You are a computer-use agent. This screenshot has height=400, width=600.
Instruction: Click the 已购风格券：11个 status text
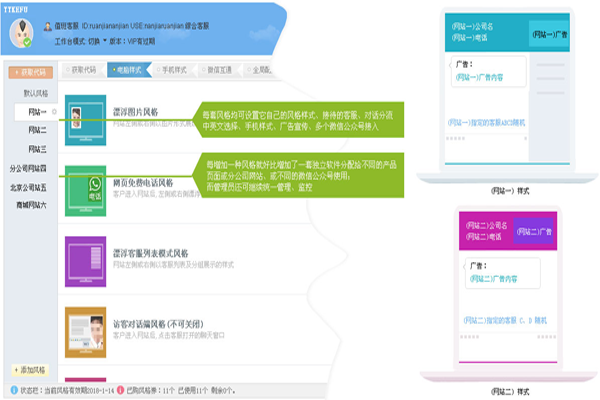151,391
